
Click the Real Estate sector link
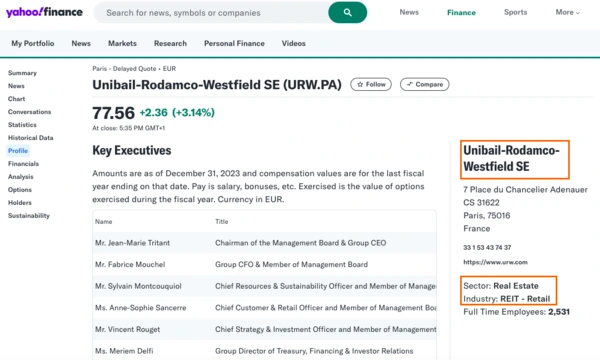click(516, 286)
